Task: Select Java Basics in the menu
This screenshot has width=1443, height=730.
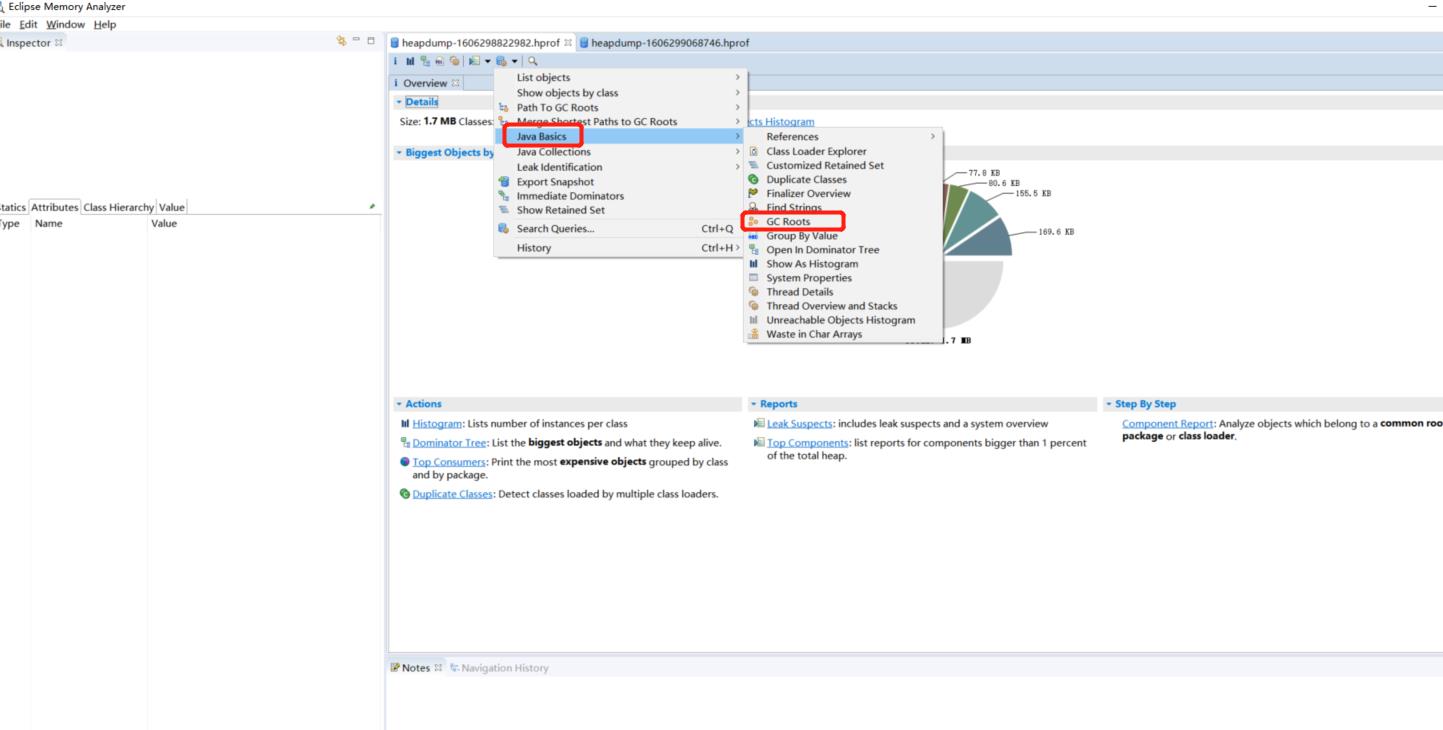Action: coord(618,136)
